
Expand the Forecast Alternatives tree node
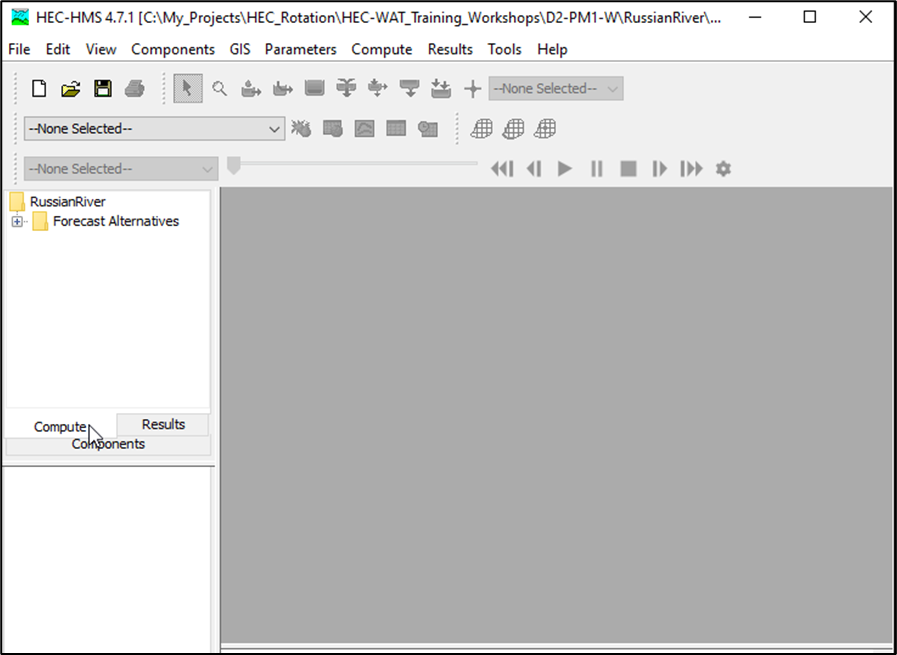17,222
